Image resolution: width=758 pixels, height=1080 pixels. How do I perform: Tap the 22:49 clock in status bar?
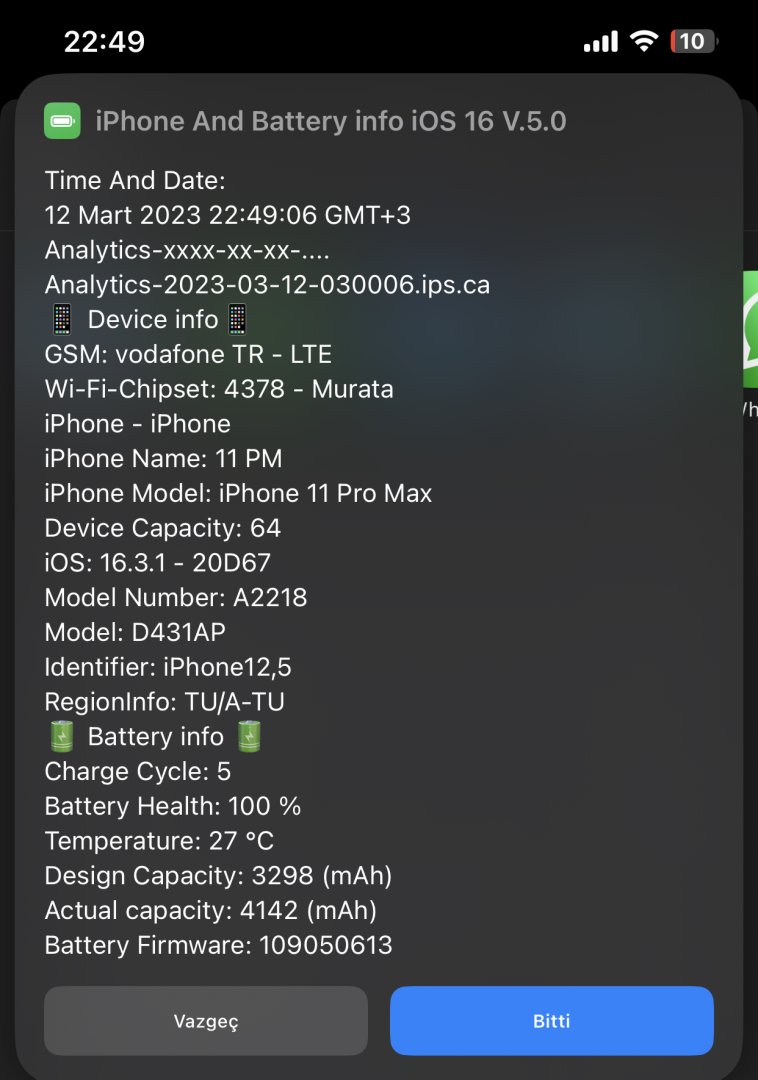point(105,42)
